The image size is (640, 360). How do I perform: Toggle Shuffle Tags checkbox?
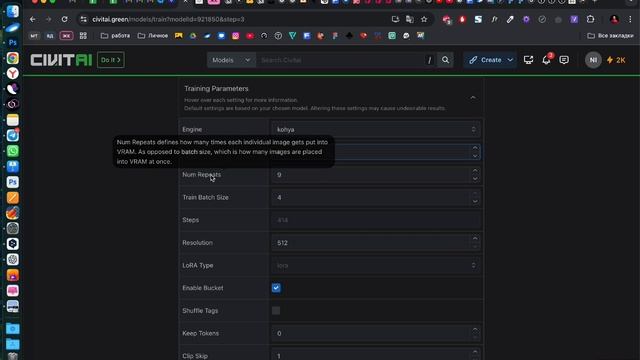point(276,311)
